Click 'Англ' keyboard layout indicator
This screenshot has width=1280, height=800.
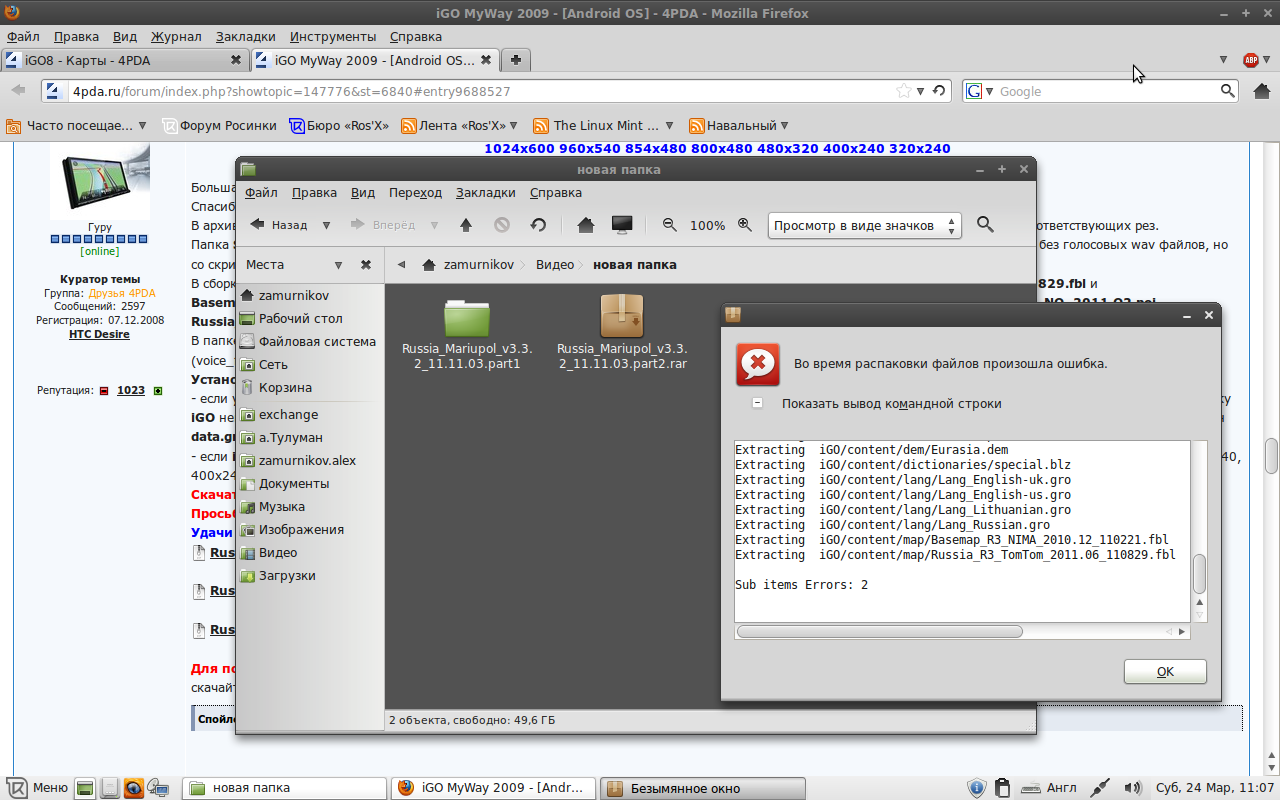tap(1049, 788)
